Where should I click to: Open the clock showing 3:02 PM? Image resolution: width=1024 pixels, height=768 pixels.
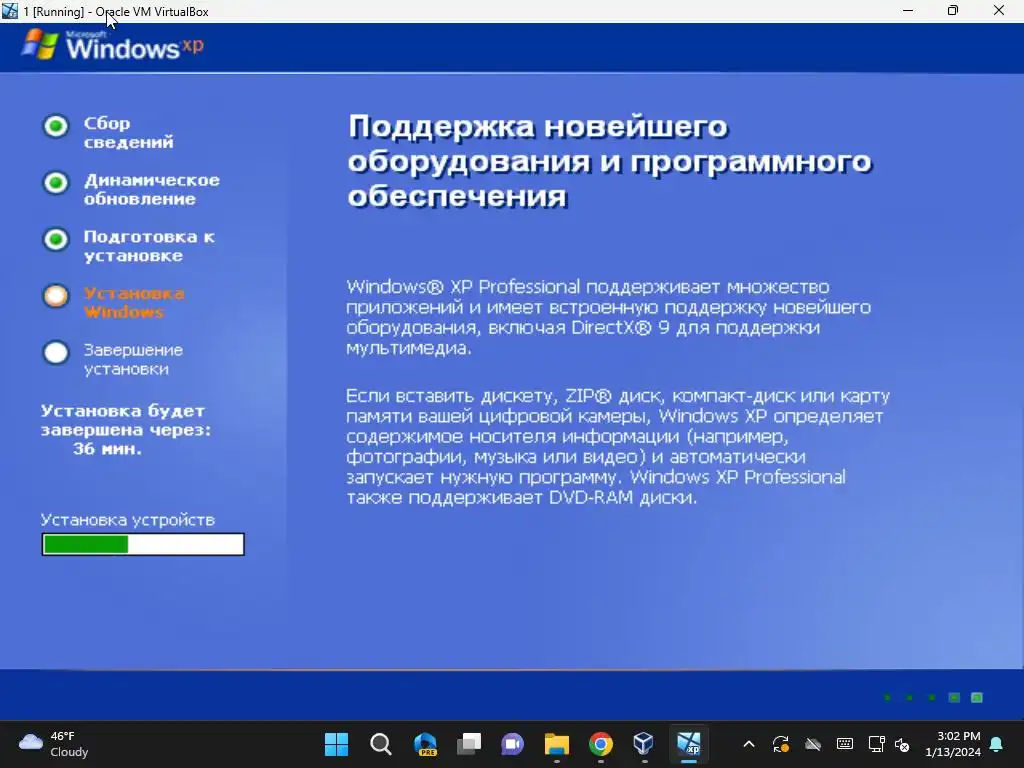pos(952,744)
